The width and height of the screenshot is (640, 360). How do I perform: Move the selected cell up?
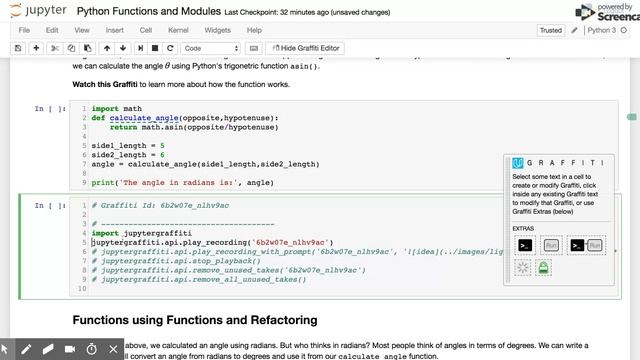point(107,48)
